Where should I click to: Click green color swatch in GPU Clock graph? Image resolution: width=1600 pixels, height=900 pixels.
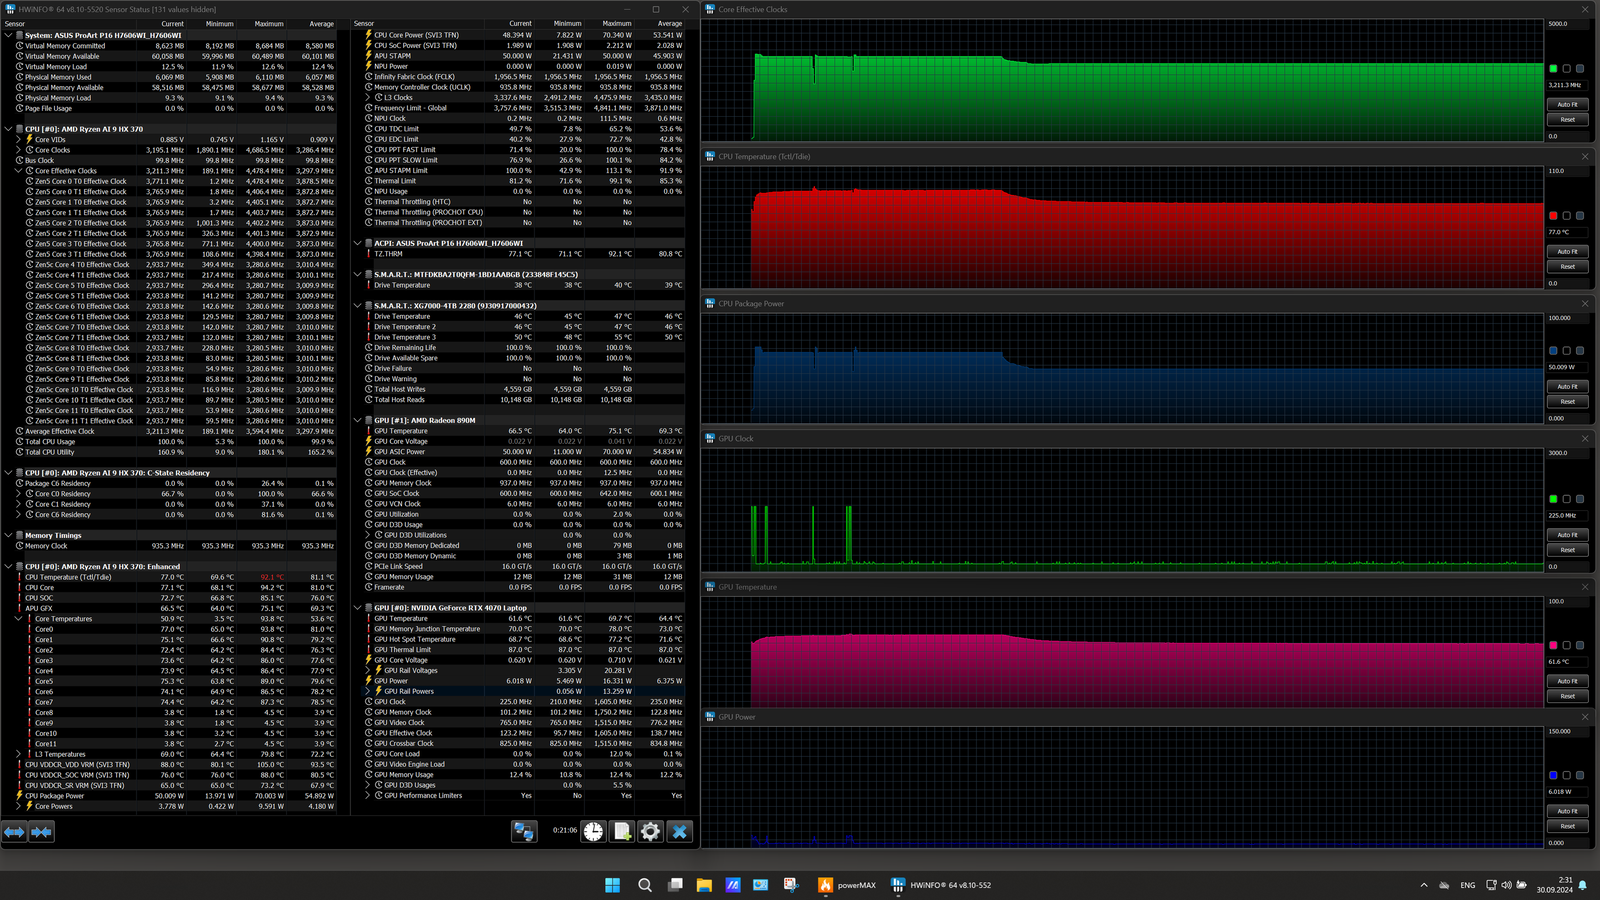[1553, 499]
